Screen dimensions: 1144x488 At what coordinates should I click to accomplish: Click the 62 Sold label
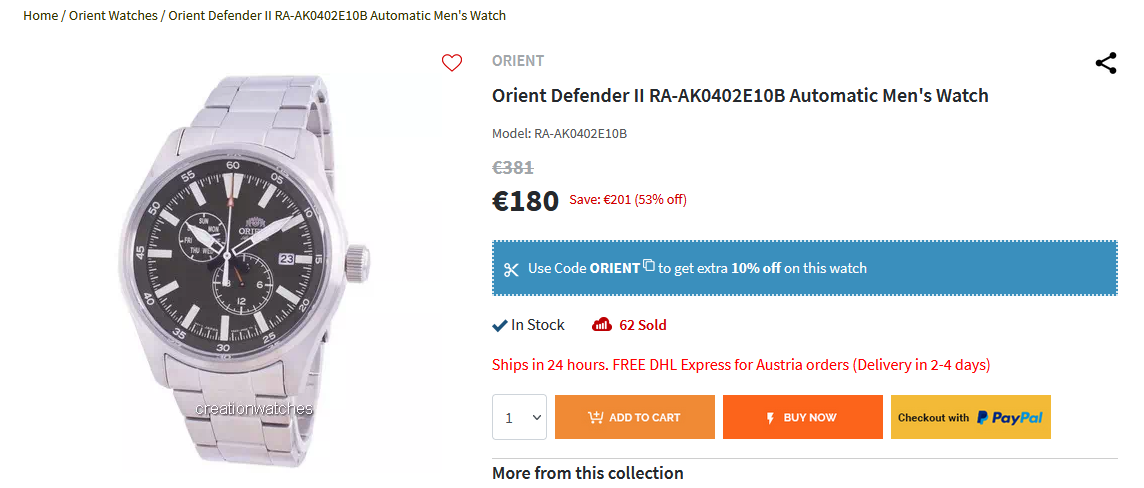(x=643, y=325)
